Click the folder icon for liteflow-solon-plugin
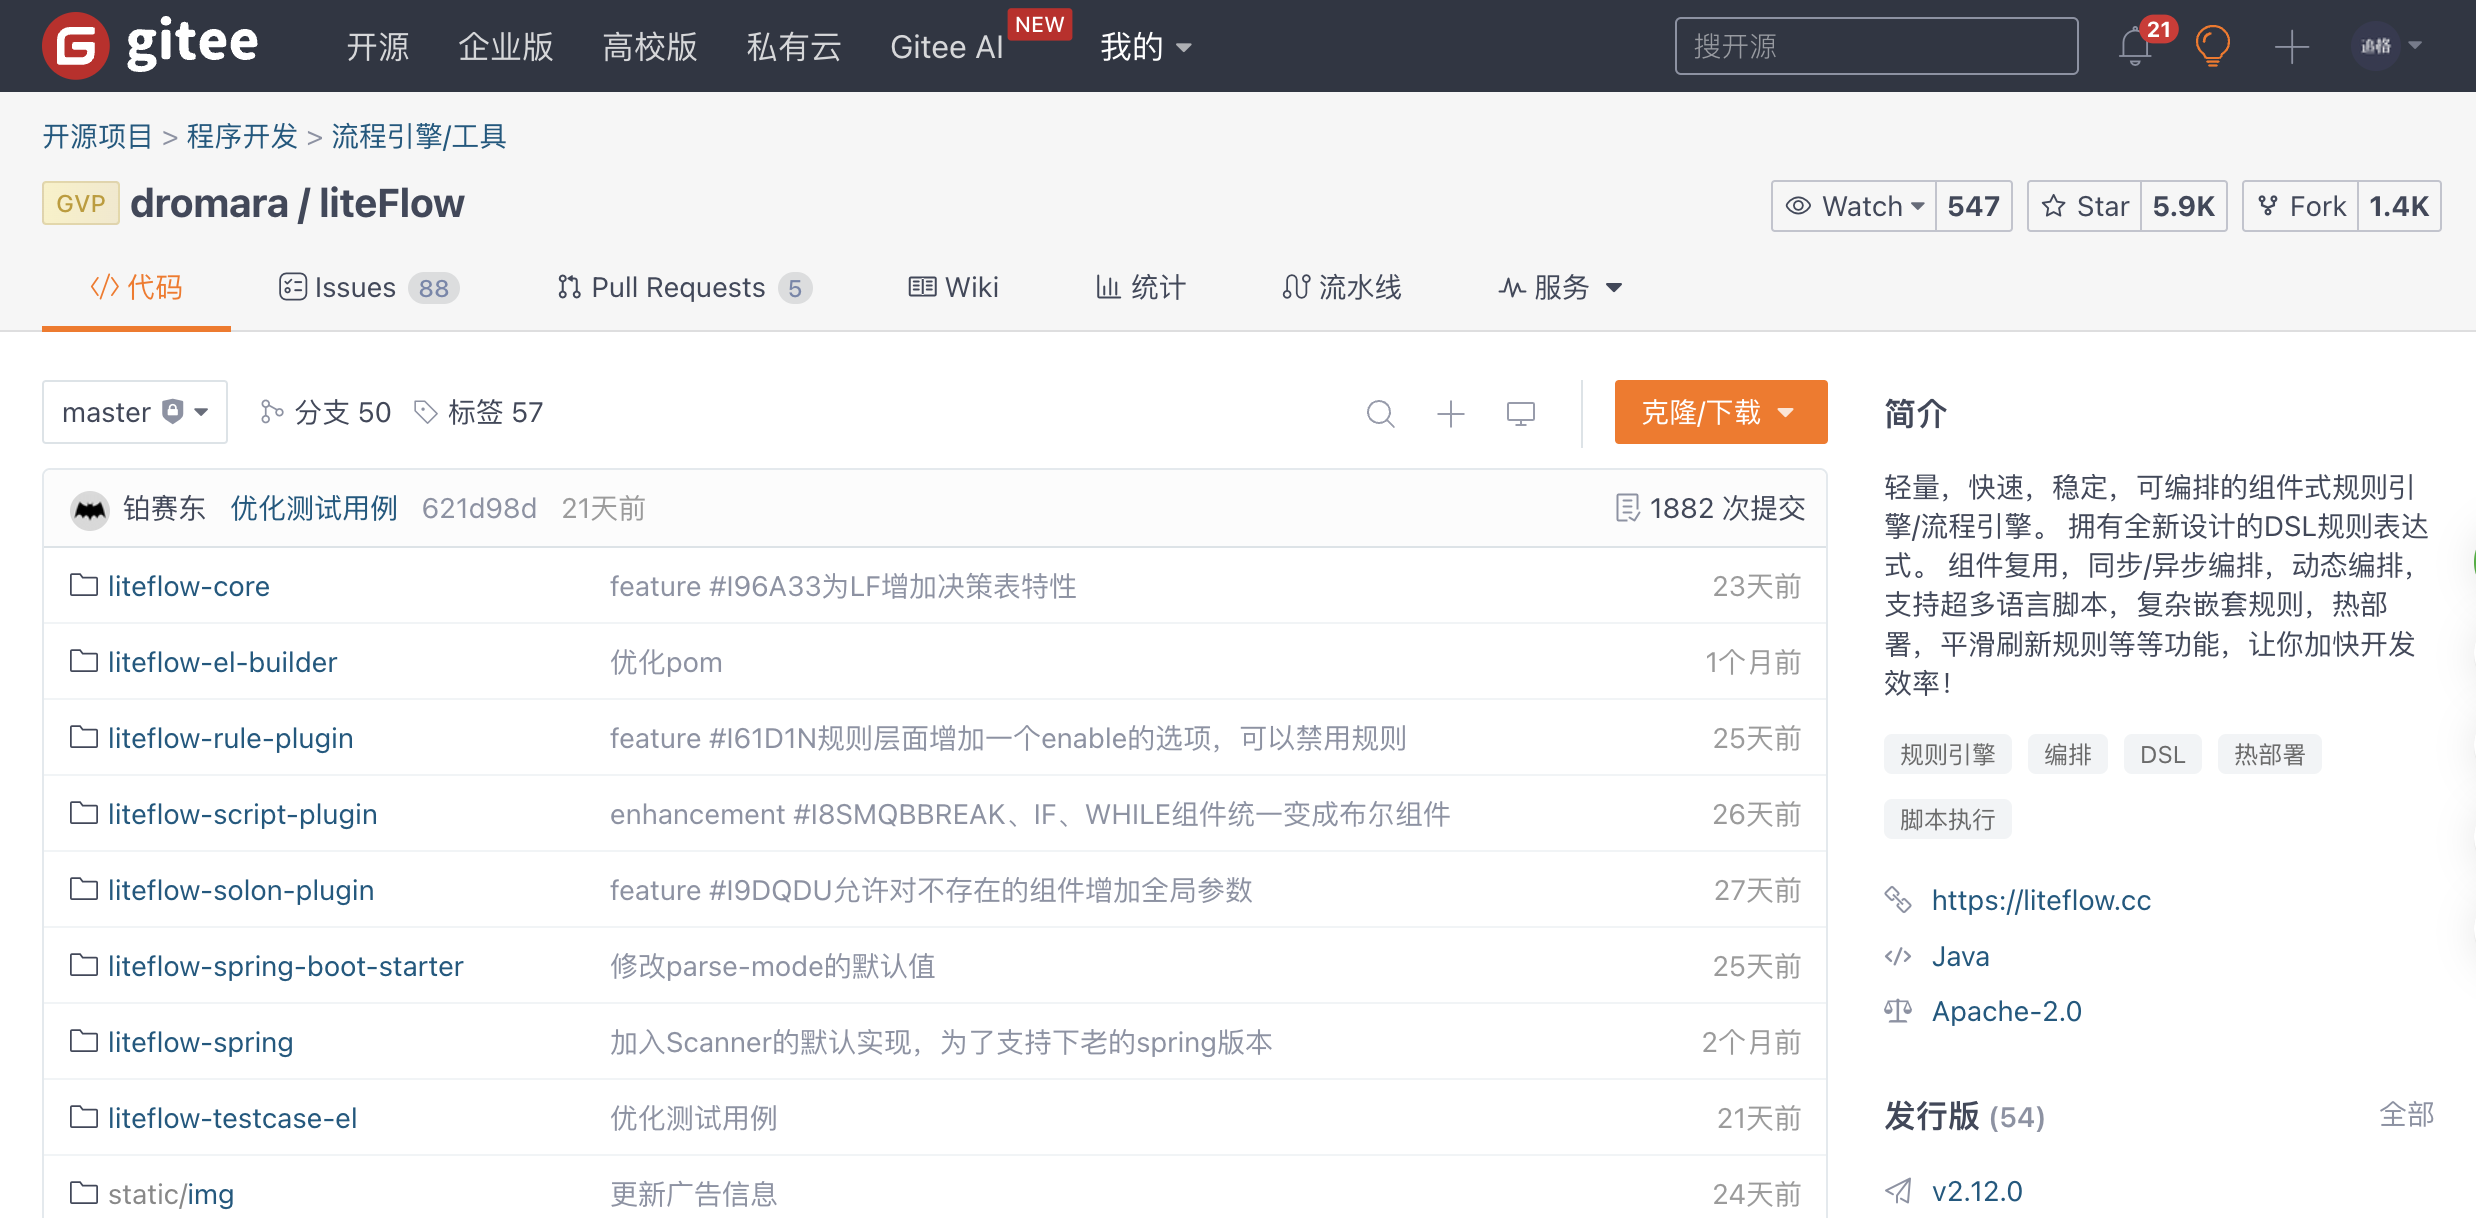This screenshot has width=2476, height=1218. click(x=84, y=889)
